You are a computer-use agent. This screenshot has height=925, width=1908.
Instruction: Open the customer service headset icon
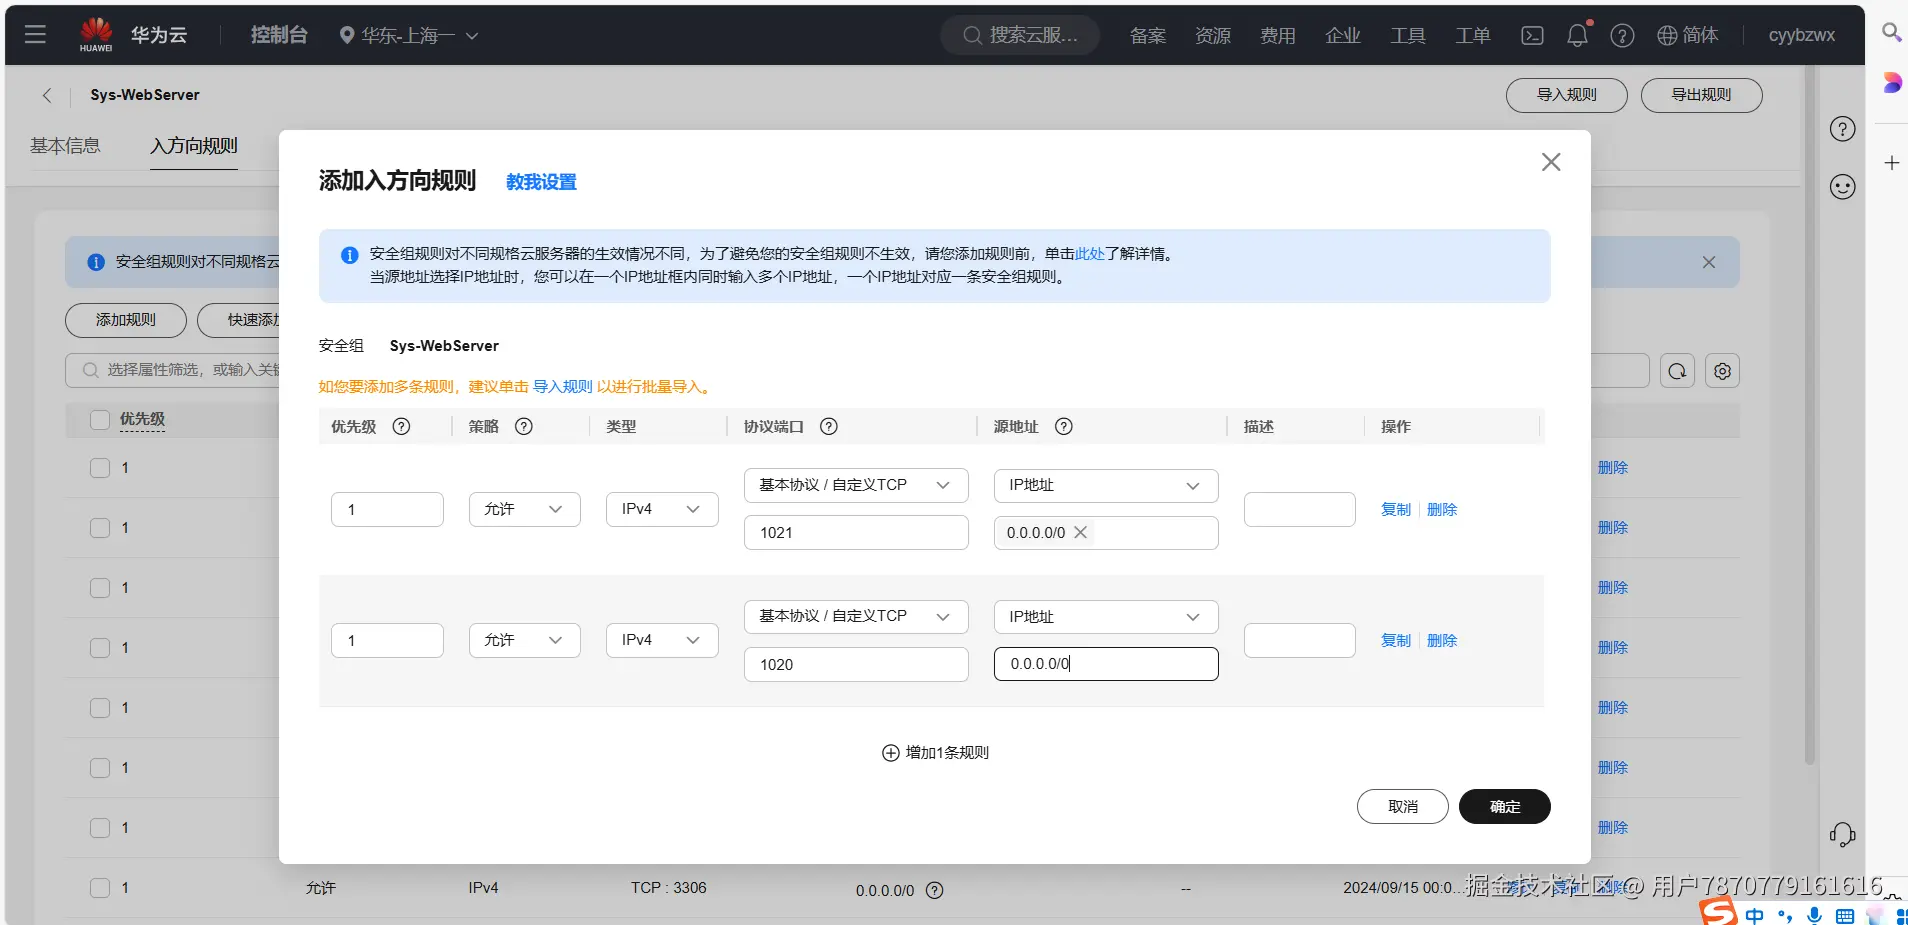[x=1842, y=834]
